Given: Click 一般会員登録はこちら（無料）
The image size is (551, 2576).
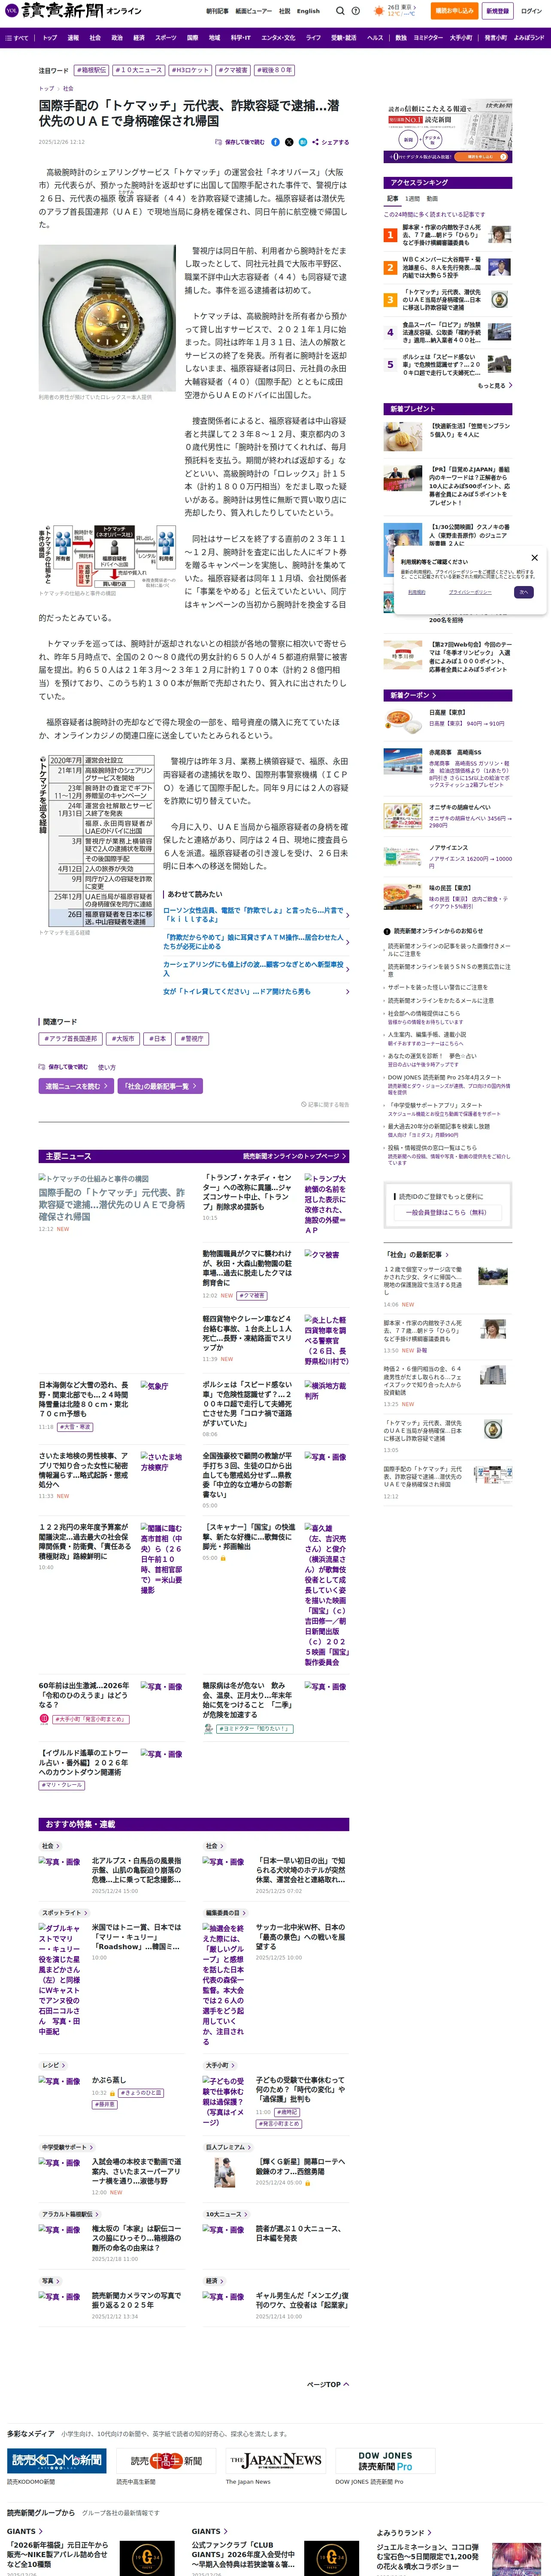Looking at the screenshot, I should point(447,1212).
